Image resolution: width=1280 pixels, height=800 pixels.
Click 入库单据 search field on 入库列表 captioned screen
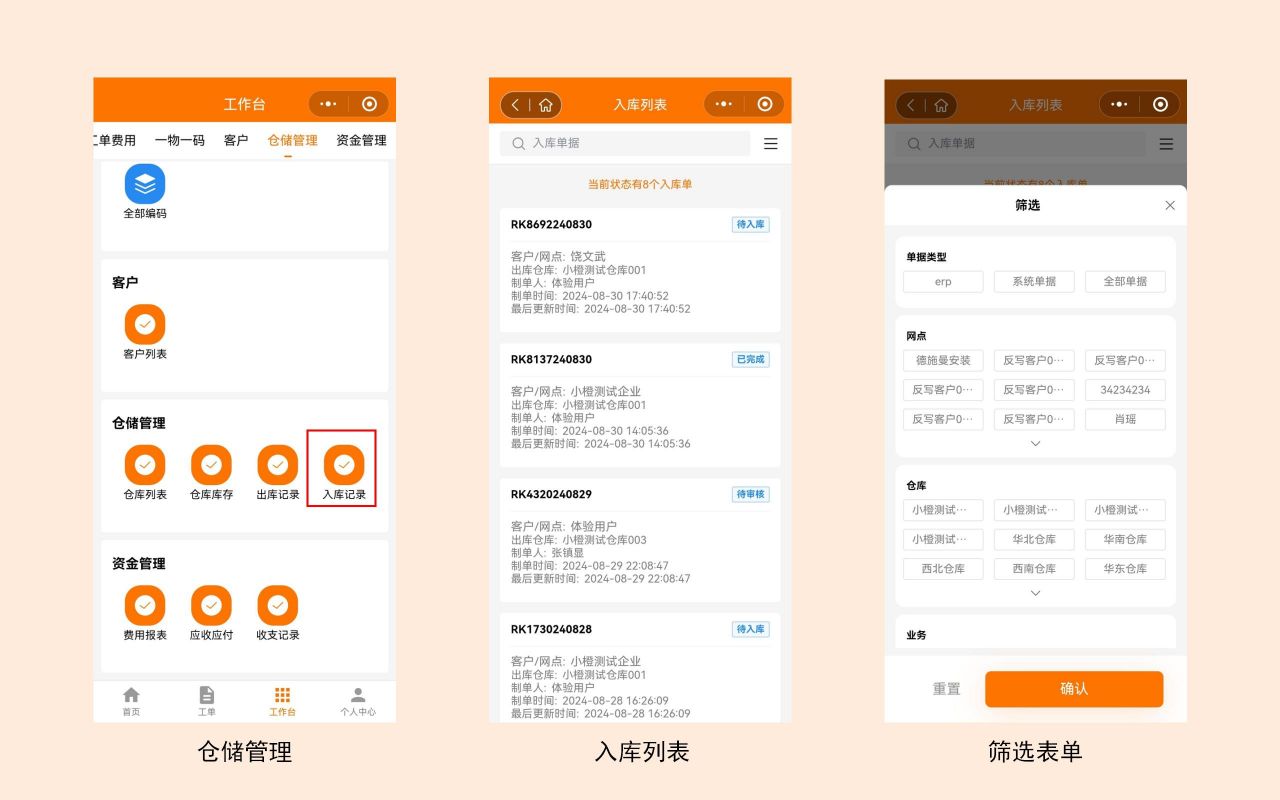(x=625, y=144)
